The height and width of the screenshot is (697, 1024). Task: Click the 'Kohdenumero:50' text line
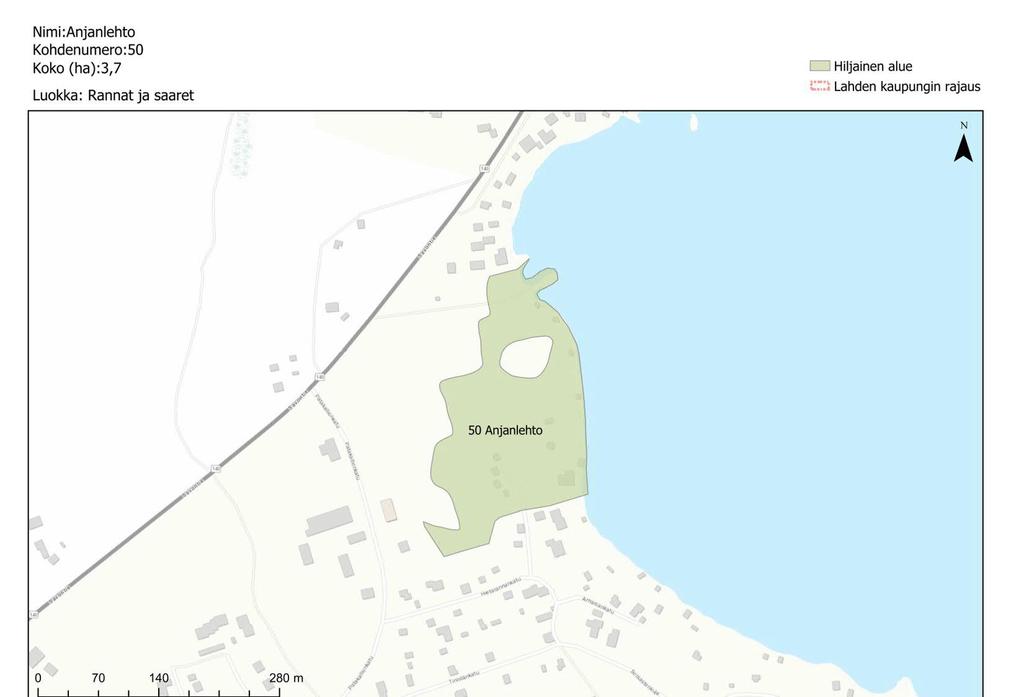[88, 50]
